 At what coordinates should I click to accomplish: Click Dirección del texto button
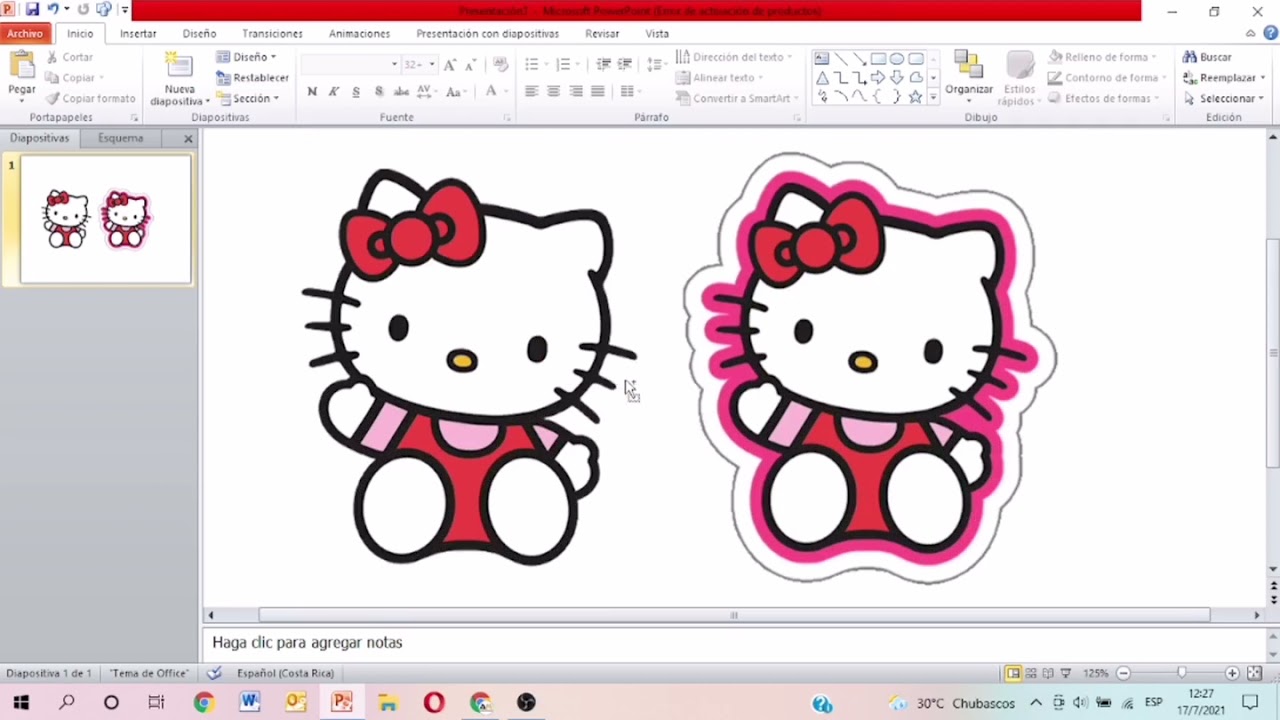tap(734, 57)
